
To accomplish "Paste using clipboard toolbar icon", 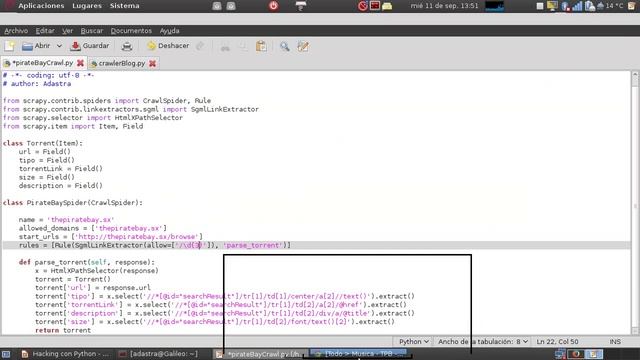I will click(x=261, y=47).
